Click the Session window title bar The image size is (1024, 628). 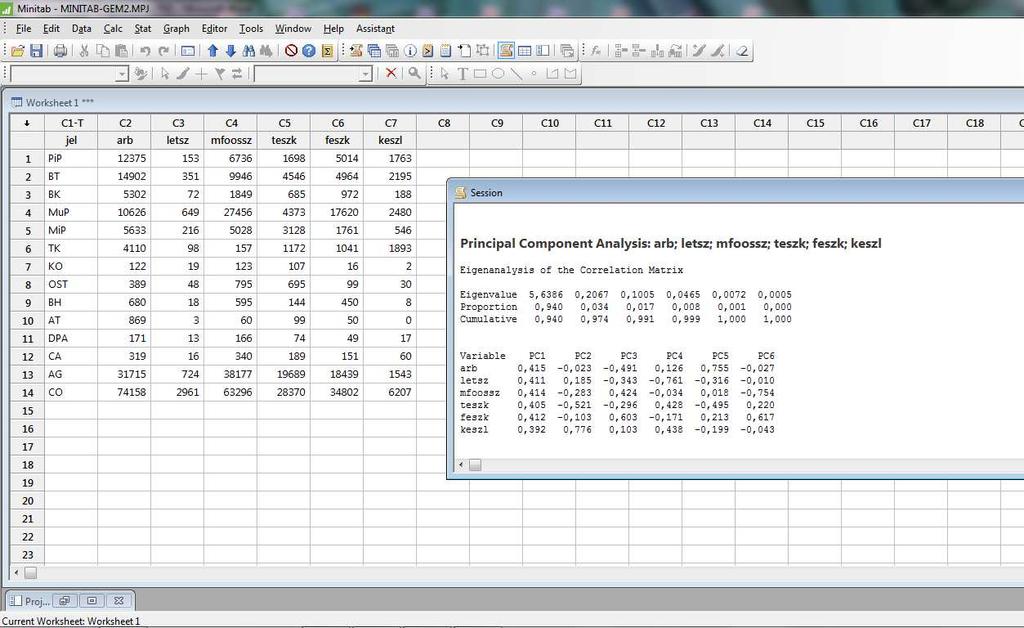(736, 193)
